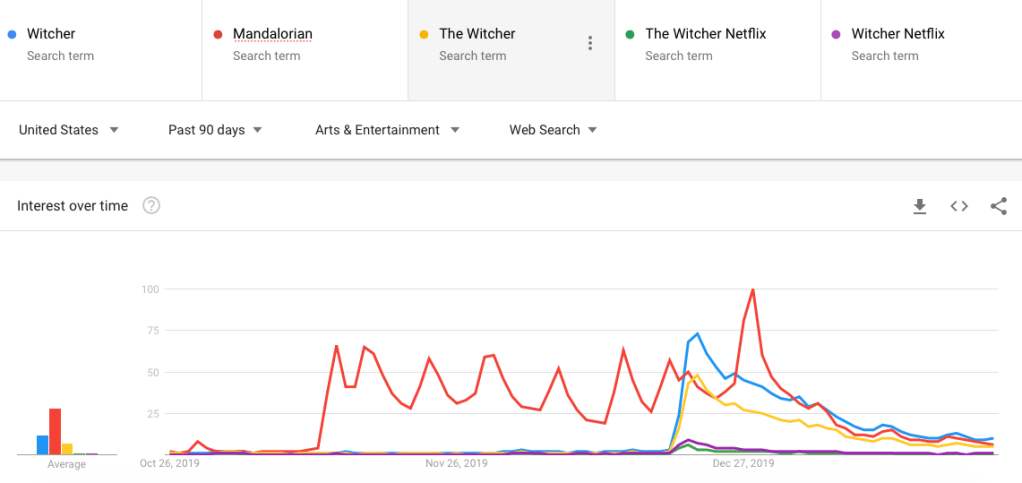The height and width of the screenshot is (483, 1022).
Task: Click the share icon
Action: point(998,206)
